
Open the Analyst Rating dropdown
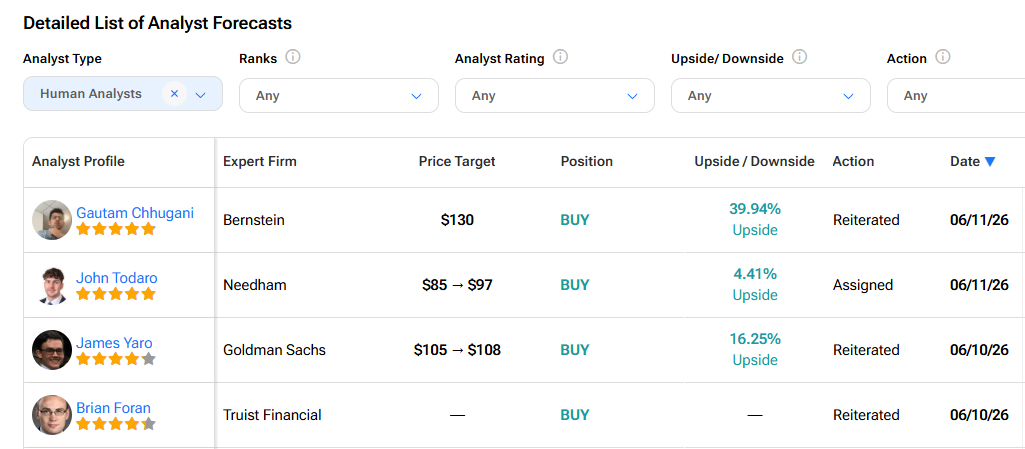554,95
